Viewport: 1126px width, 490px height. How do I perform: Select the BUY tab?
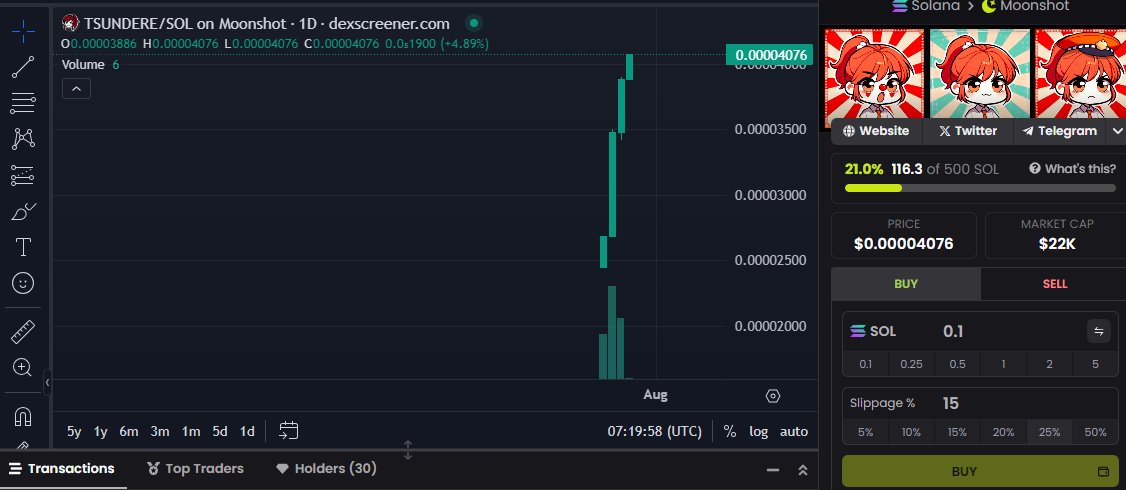[906, 284]
